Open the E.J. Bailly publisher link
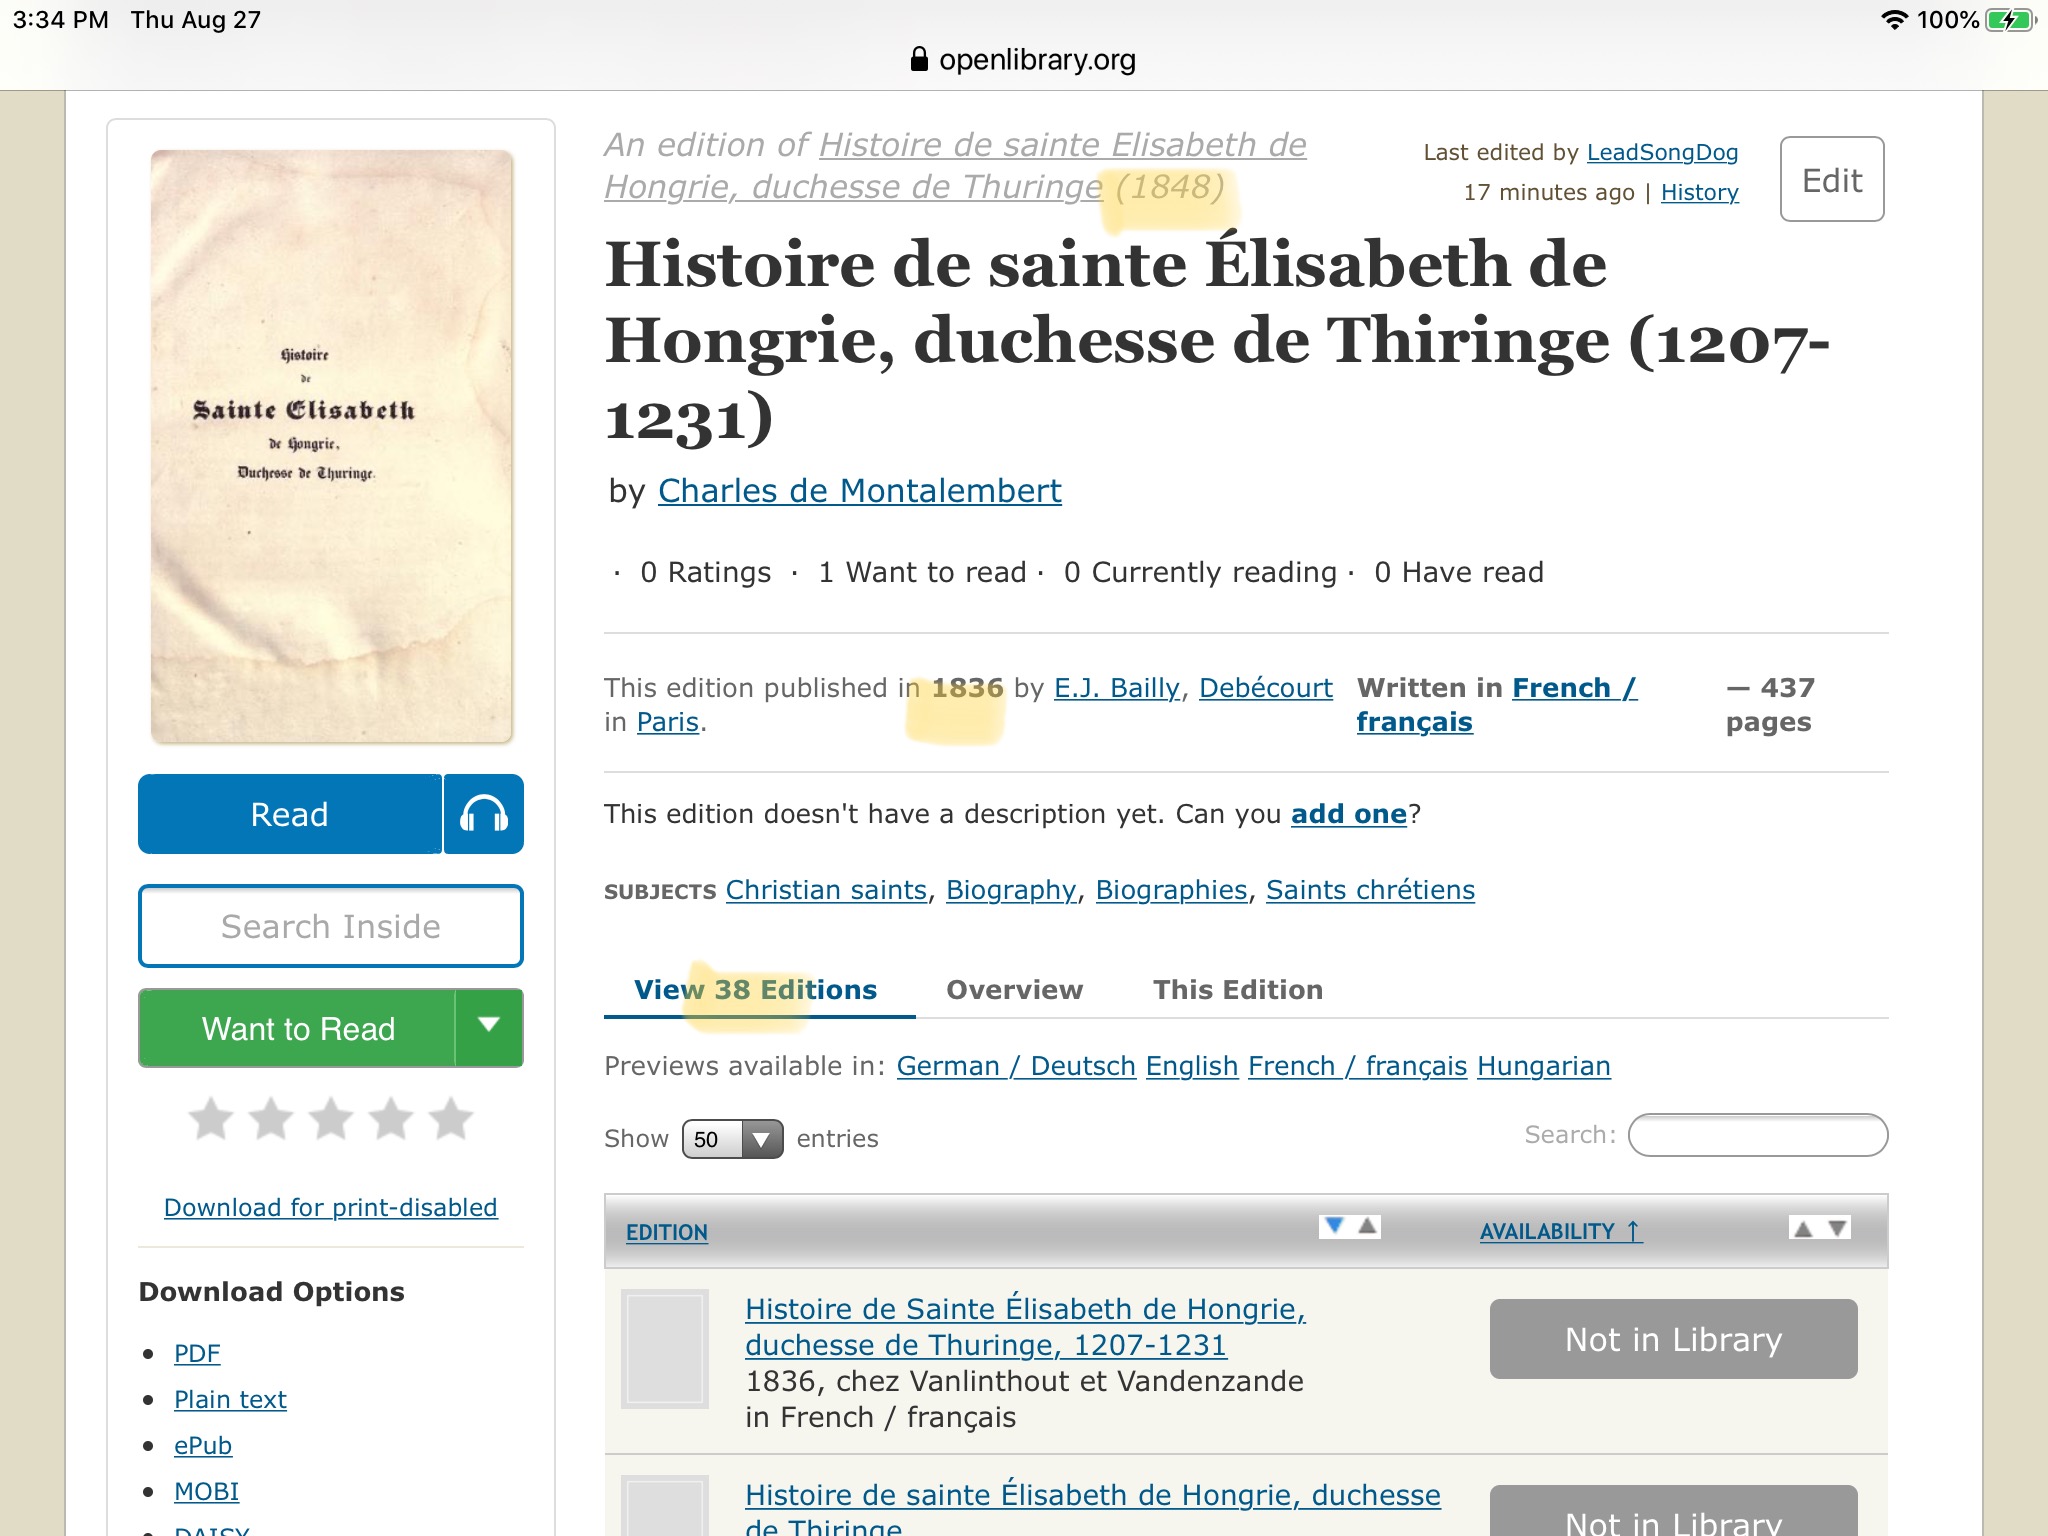 point(1117,688)
